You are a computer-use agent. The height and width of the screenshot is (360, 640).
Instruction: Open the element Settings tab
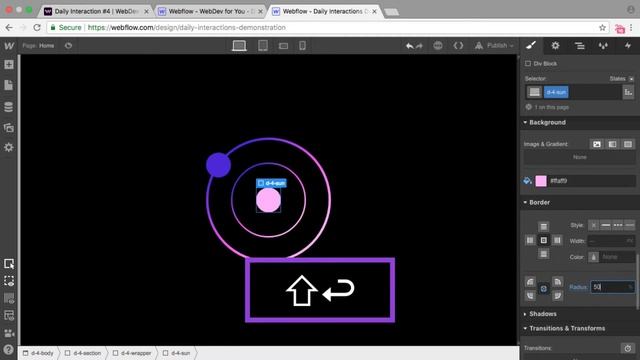click(x=556, y=46)
